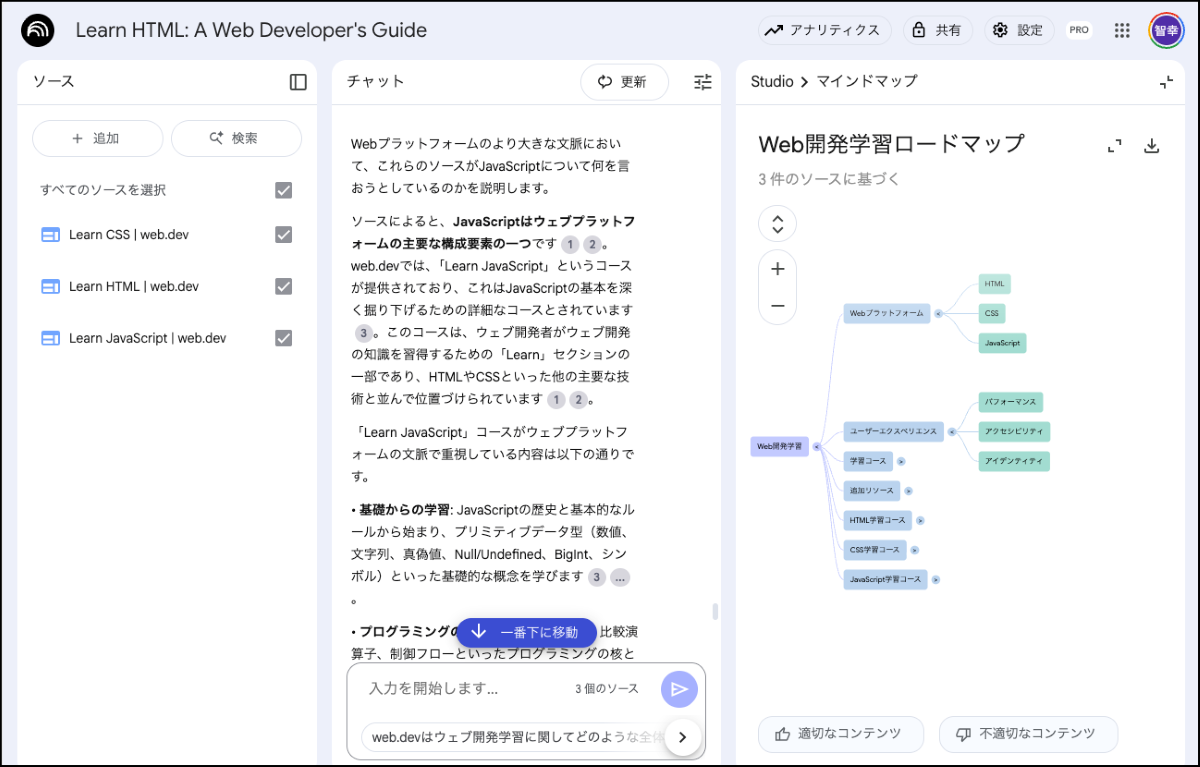This screenshot has width=1200, height=767.
Task: Collapse the Webプラットフォーム node branch
Action: 938,314
